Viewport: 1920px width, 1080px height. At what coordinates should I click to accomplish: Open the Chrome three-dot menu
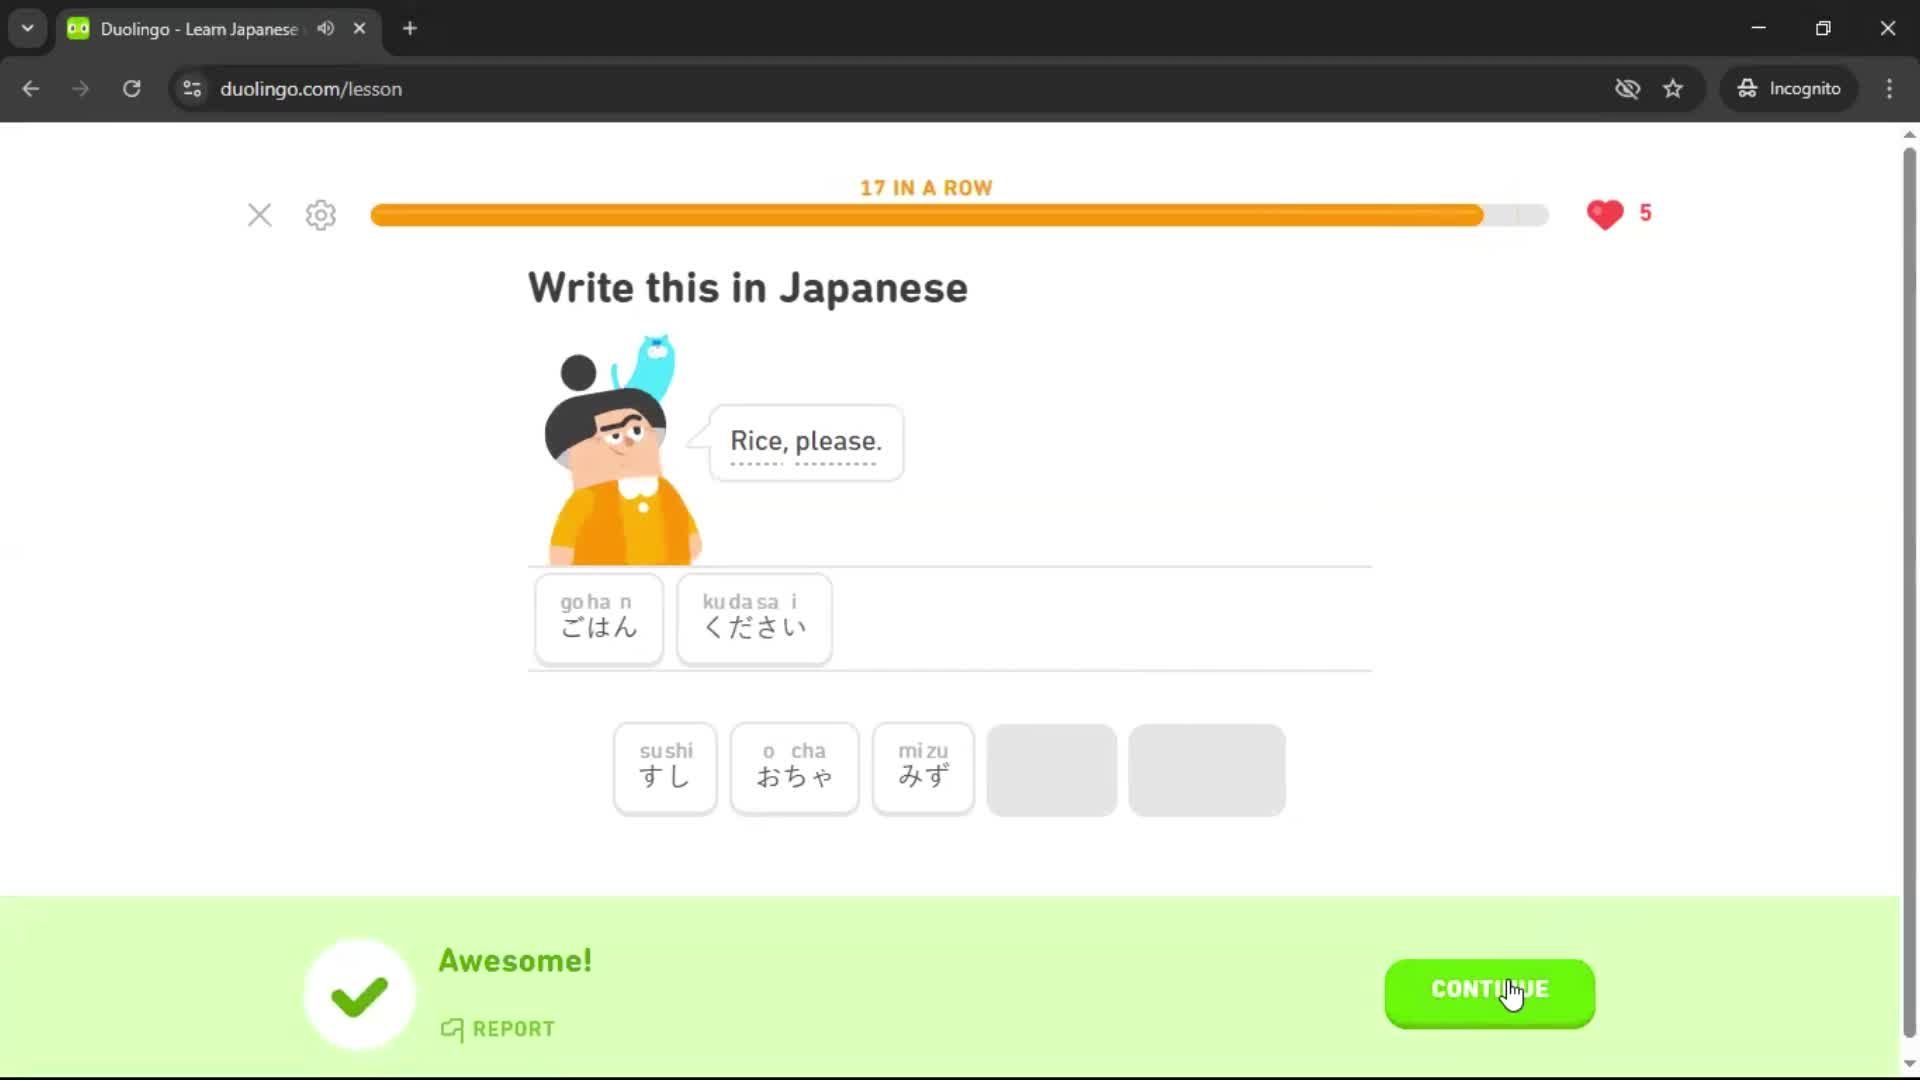[x=1889, y=89]
